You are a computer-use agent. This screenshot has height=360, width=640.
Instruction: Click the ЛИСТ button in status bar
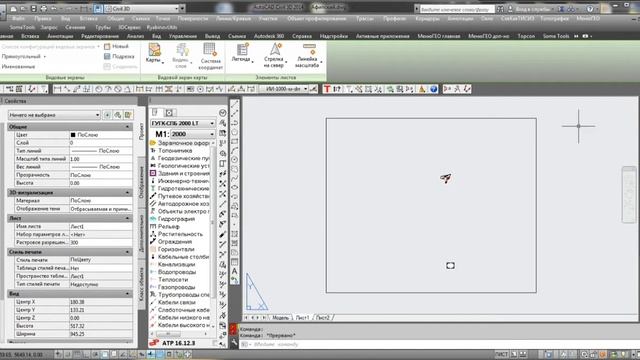501,354
